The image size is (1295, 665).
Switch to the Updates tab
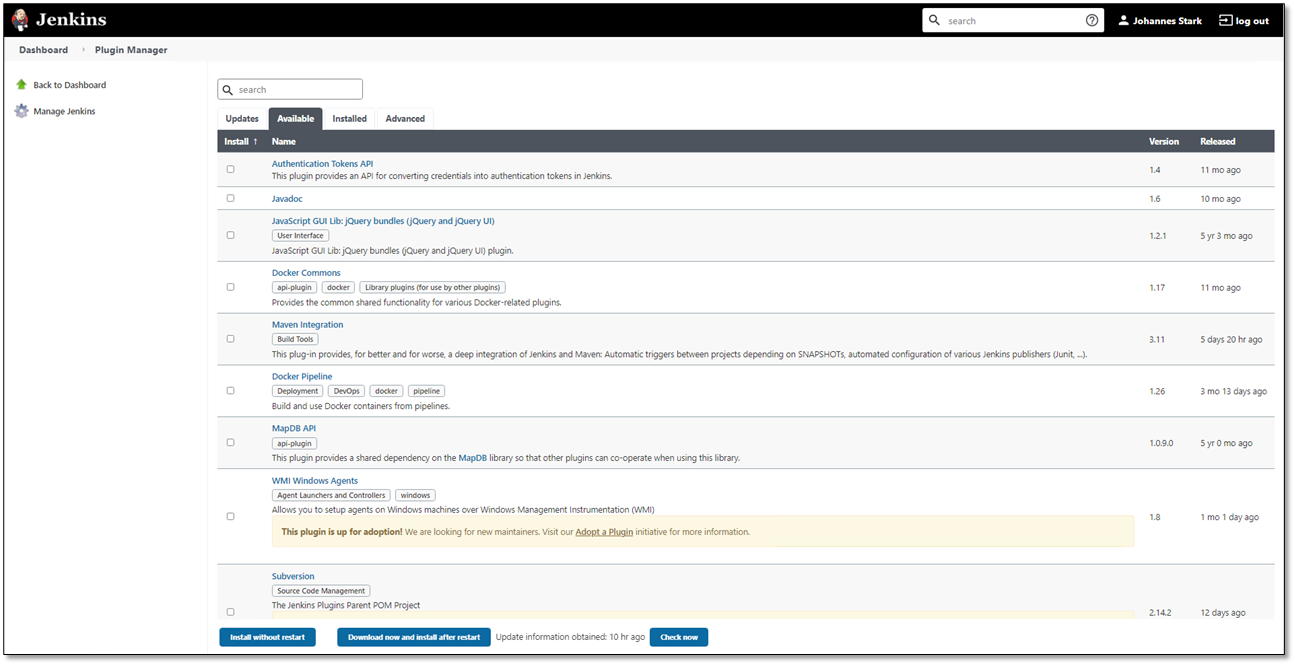[242, 118]
